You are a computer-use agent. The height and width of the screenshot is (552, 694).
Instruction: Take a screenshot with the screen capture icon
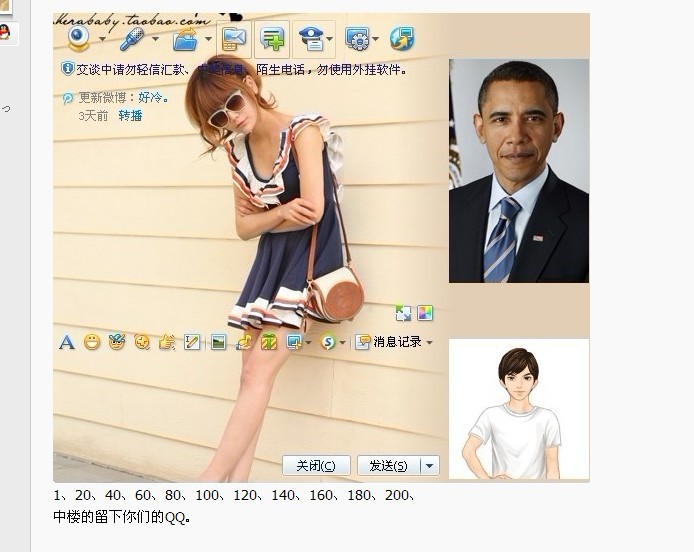(293, 342)
